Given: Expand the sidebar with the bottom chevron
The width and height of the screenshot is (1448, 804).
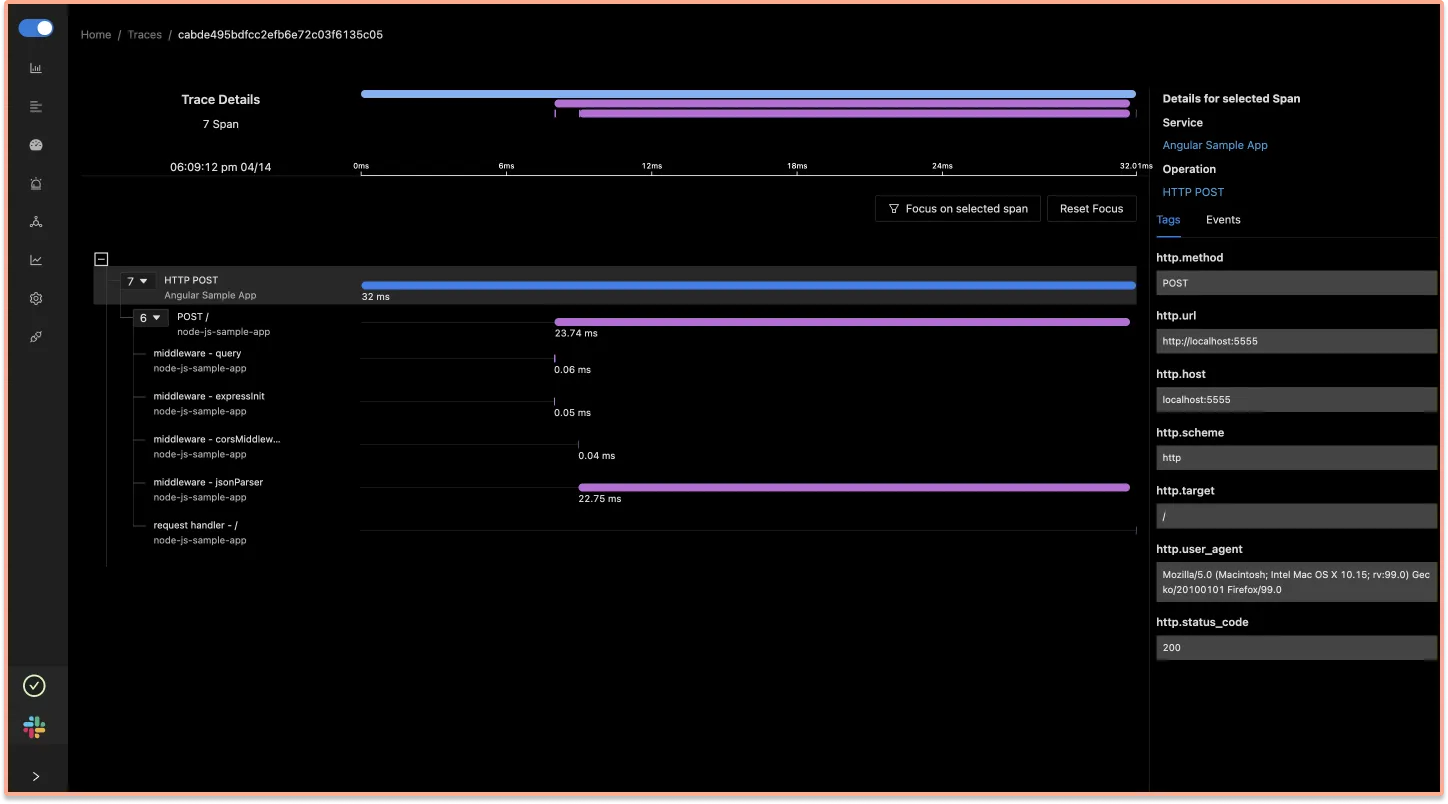Looking at the screenshot, I should (x=36, y=776).
